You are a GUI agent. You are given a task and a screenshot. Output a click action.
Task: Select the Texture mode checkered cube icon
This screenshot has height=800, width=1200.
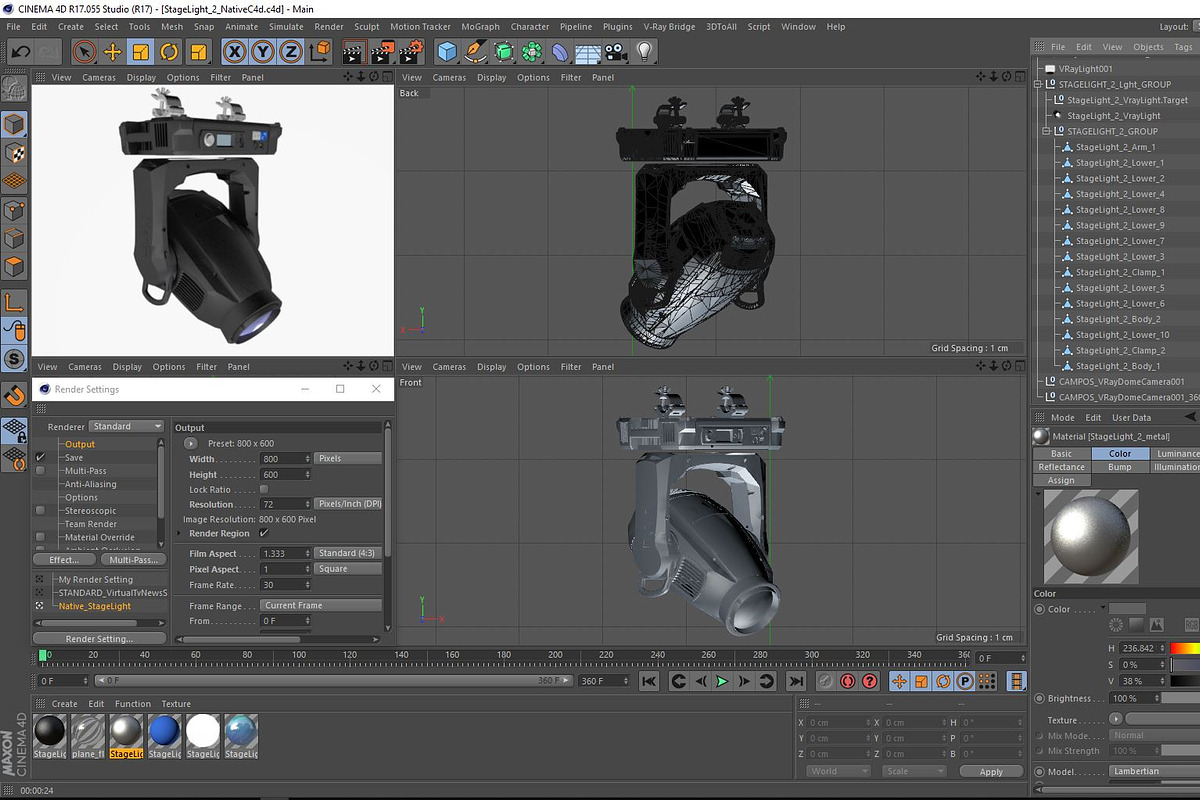(x=14, y=152)
